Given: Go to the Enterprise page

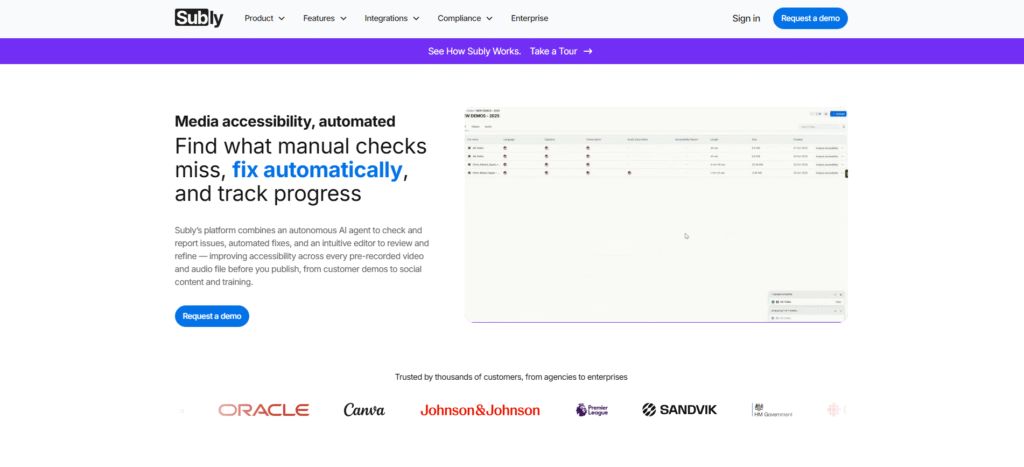Looking at the screenshot, I should click(529, 18).
